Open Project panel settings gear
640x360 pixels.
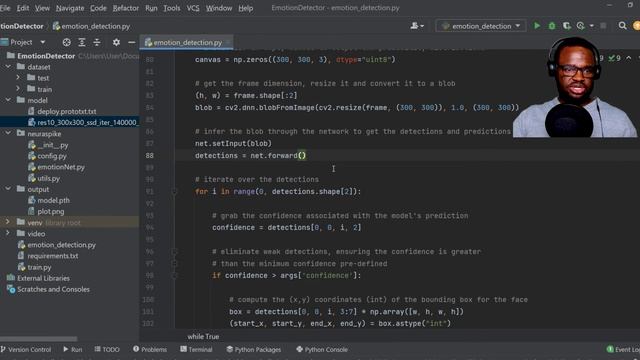116,42
